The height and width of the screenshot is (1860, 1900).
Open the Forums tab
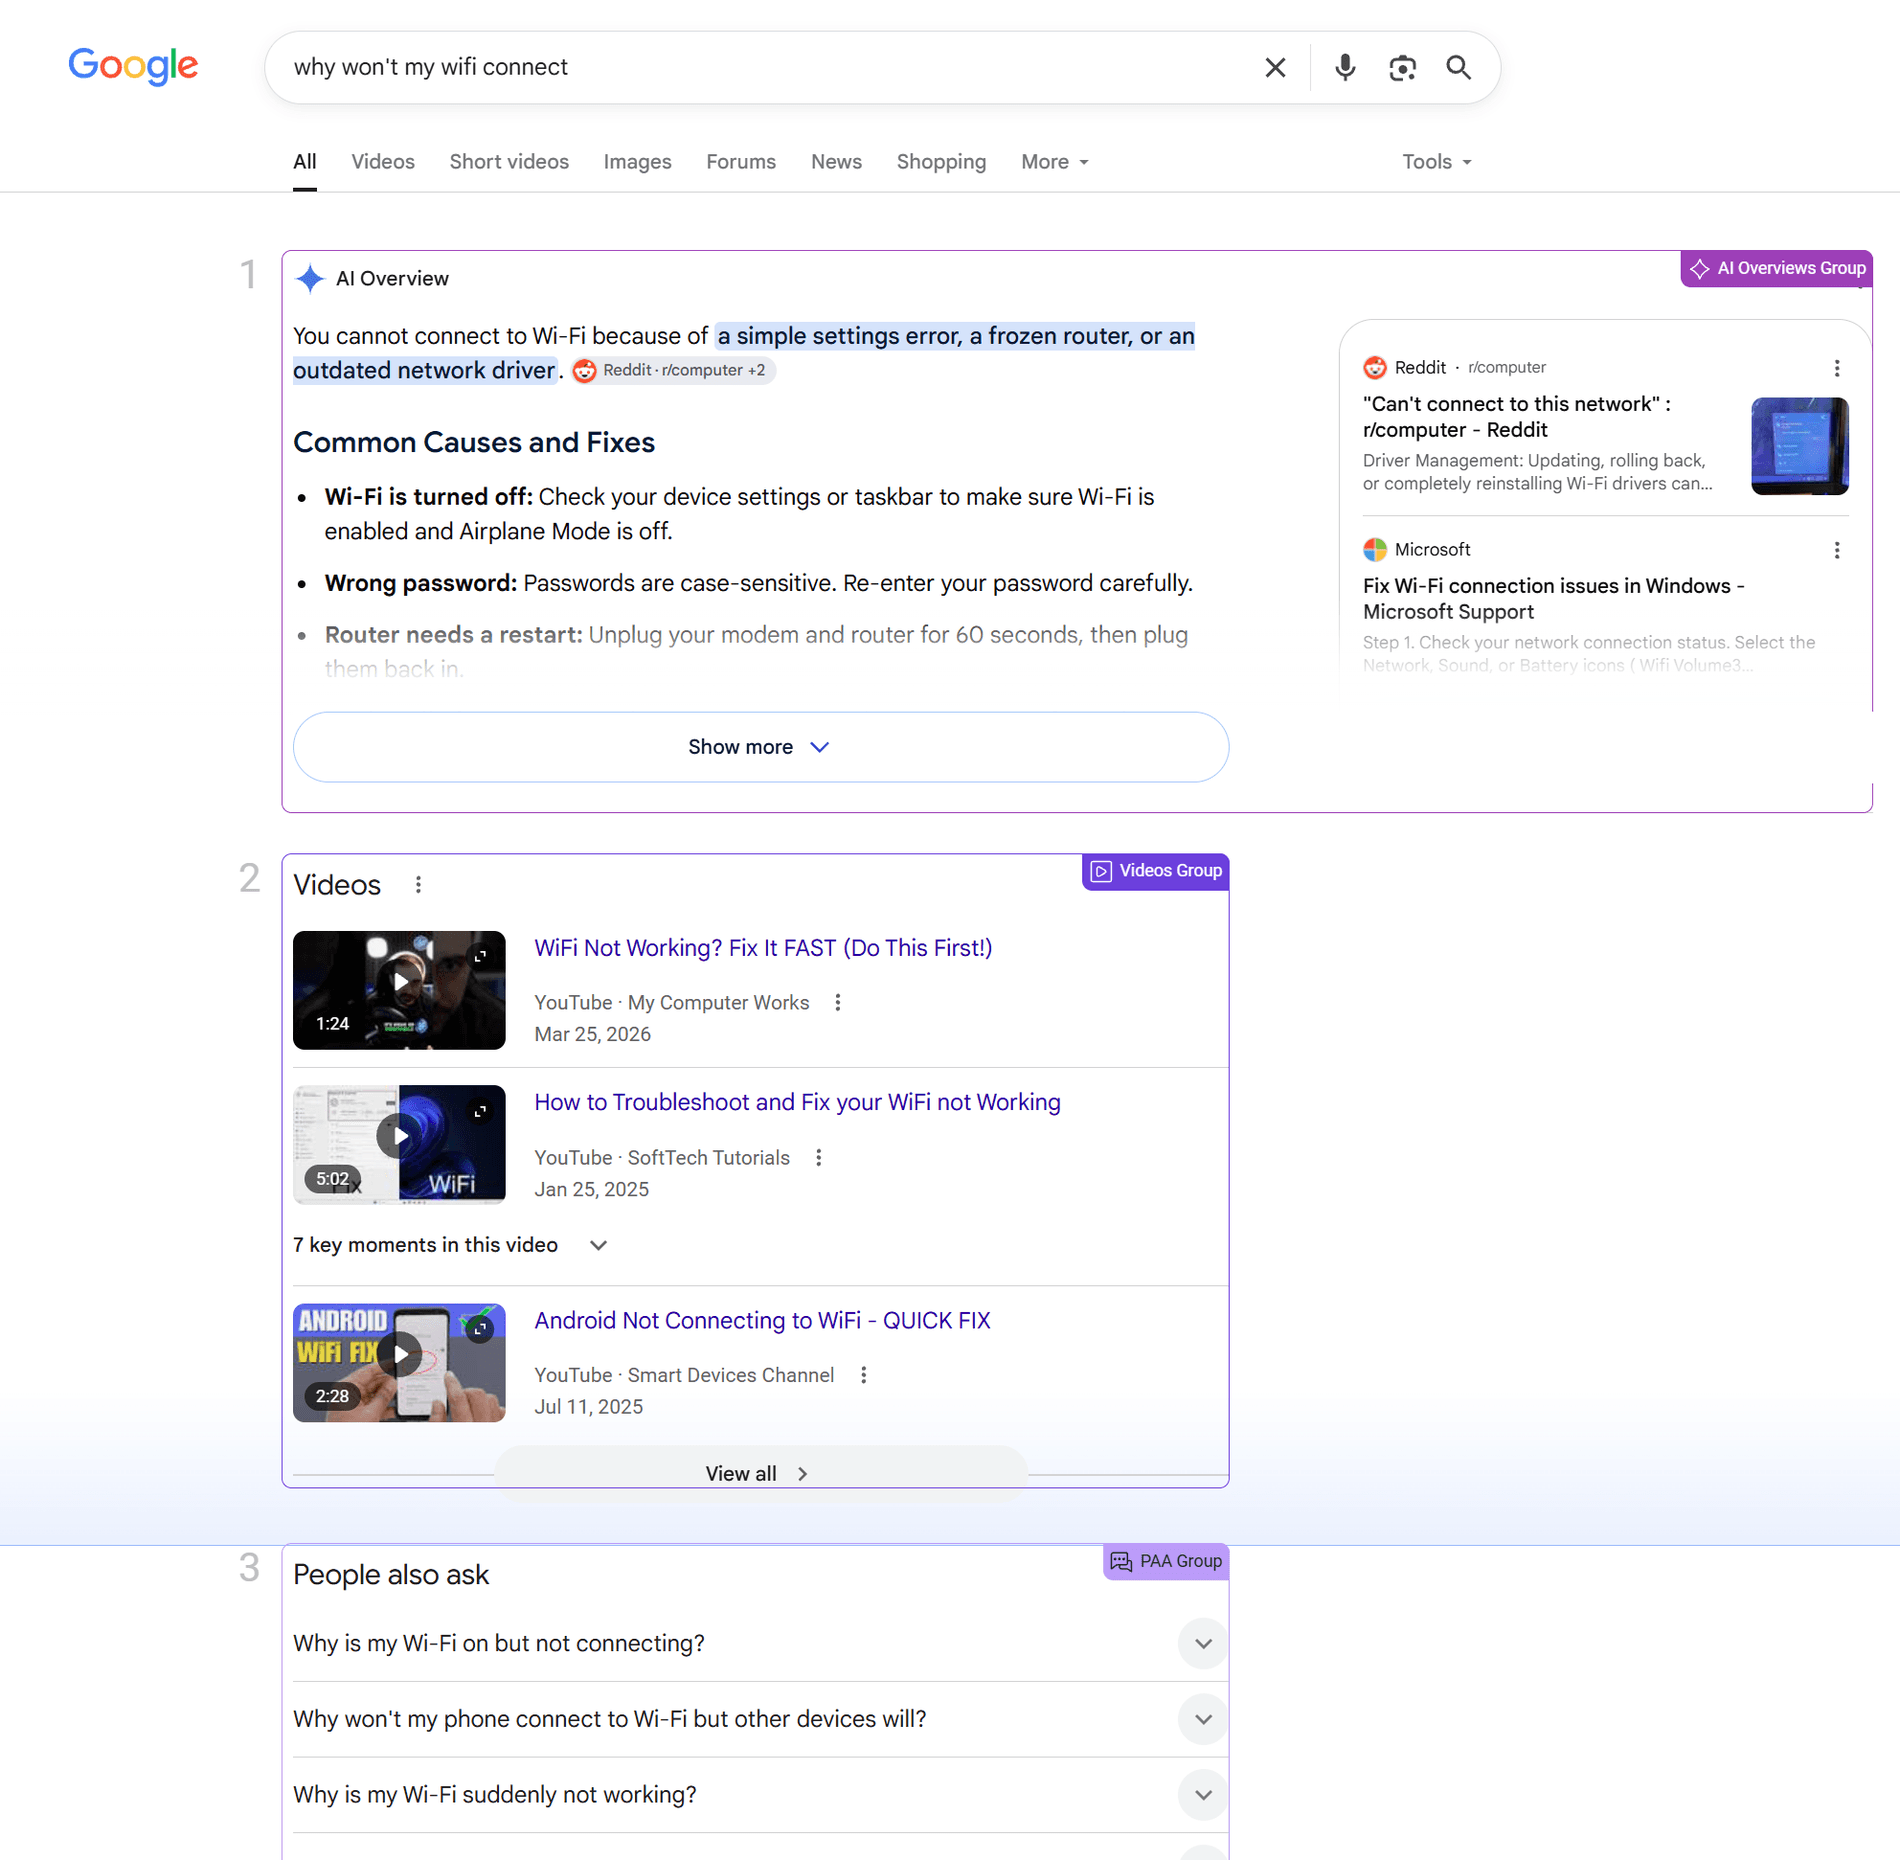point(741,161)
